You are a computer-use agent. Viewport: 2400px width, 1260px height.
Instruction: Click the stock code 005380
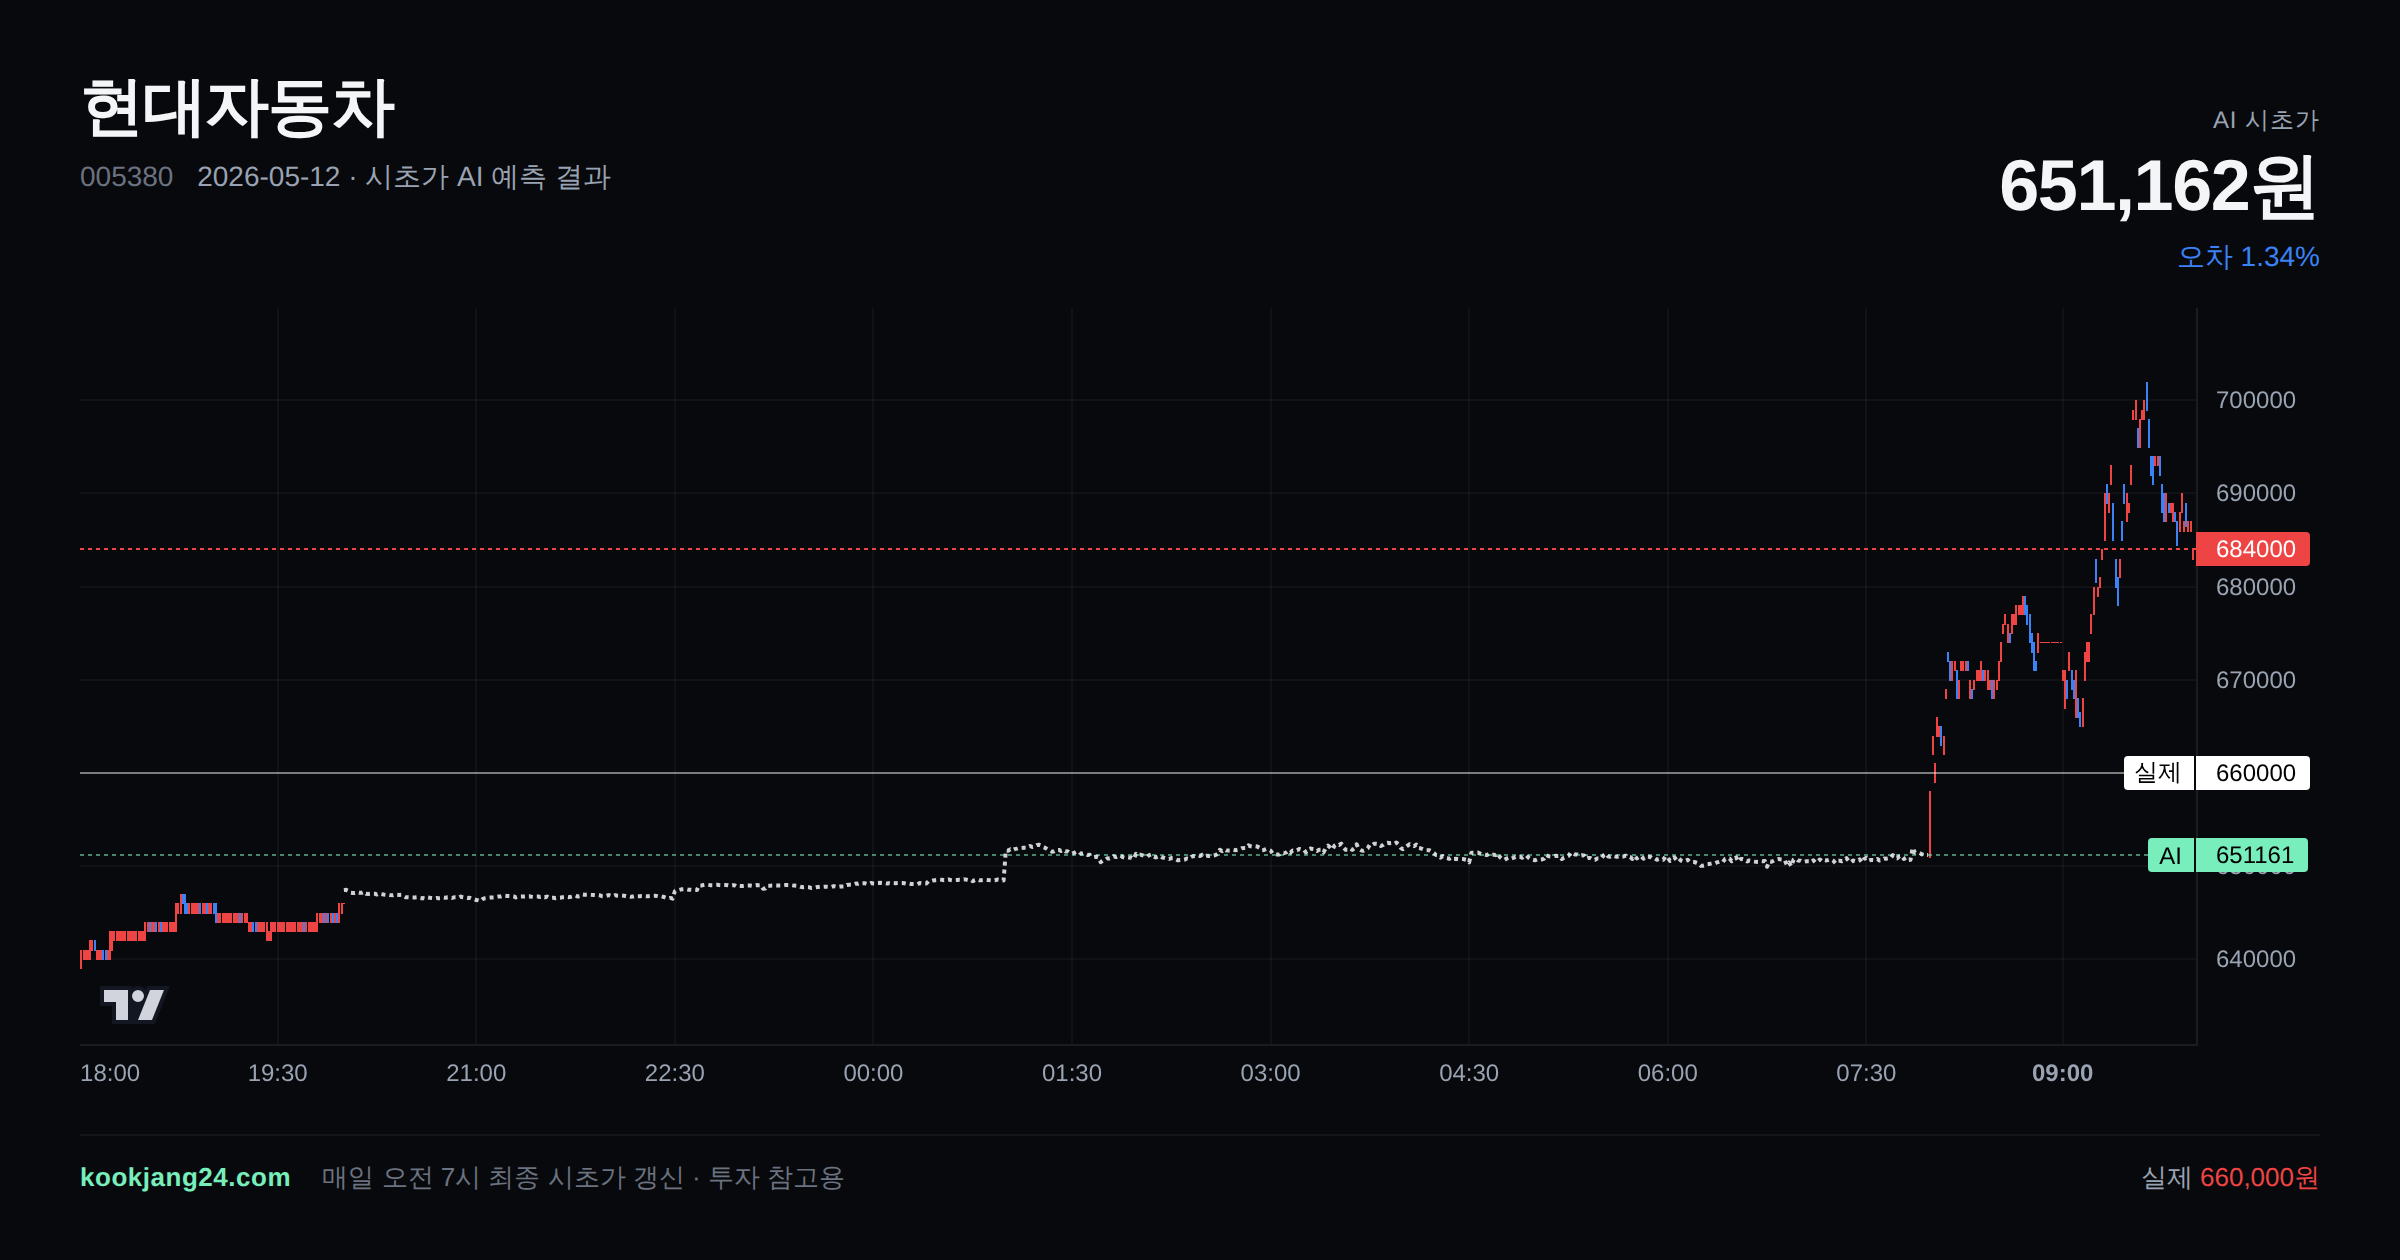126,177
